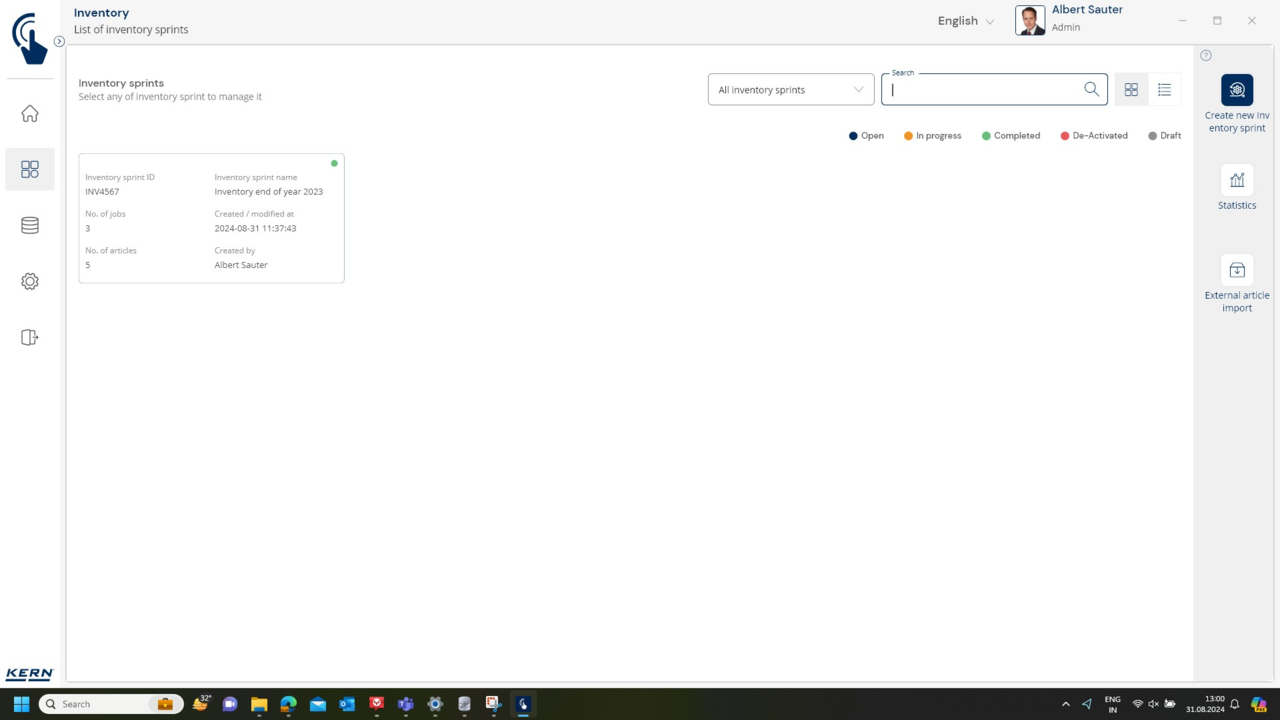
Task: Open the INV4567 inventory sprint card
Action: click(x=211, y=218)
